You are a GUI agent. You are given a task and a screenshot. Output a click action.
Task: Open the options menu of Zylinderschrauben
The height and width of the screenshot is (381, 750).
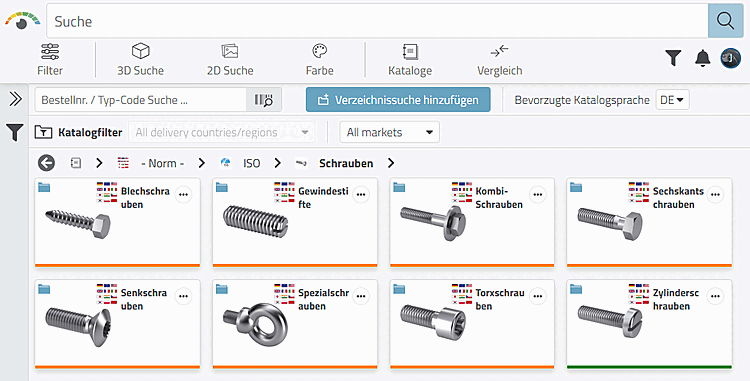click(x=715, y=296)
